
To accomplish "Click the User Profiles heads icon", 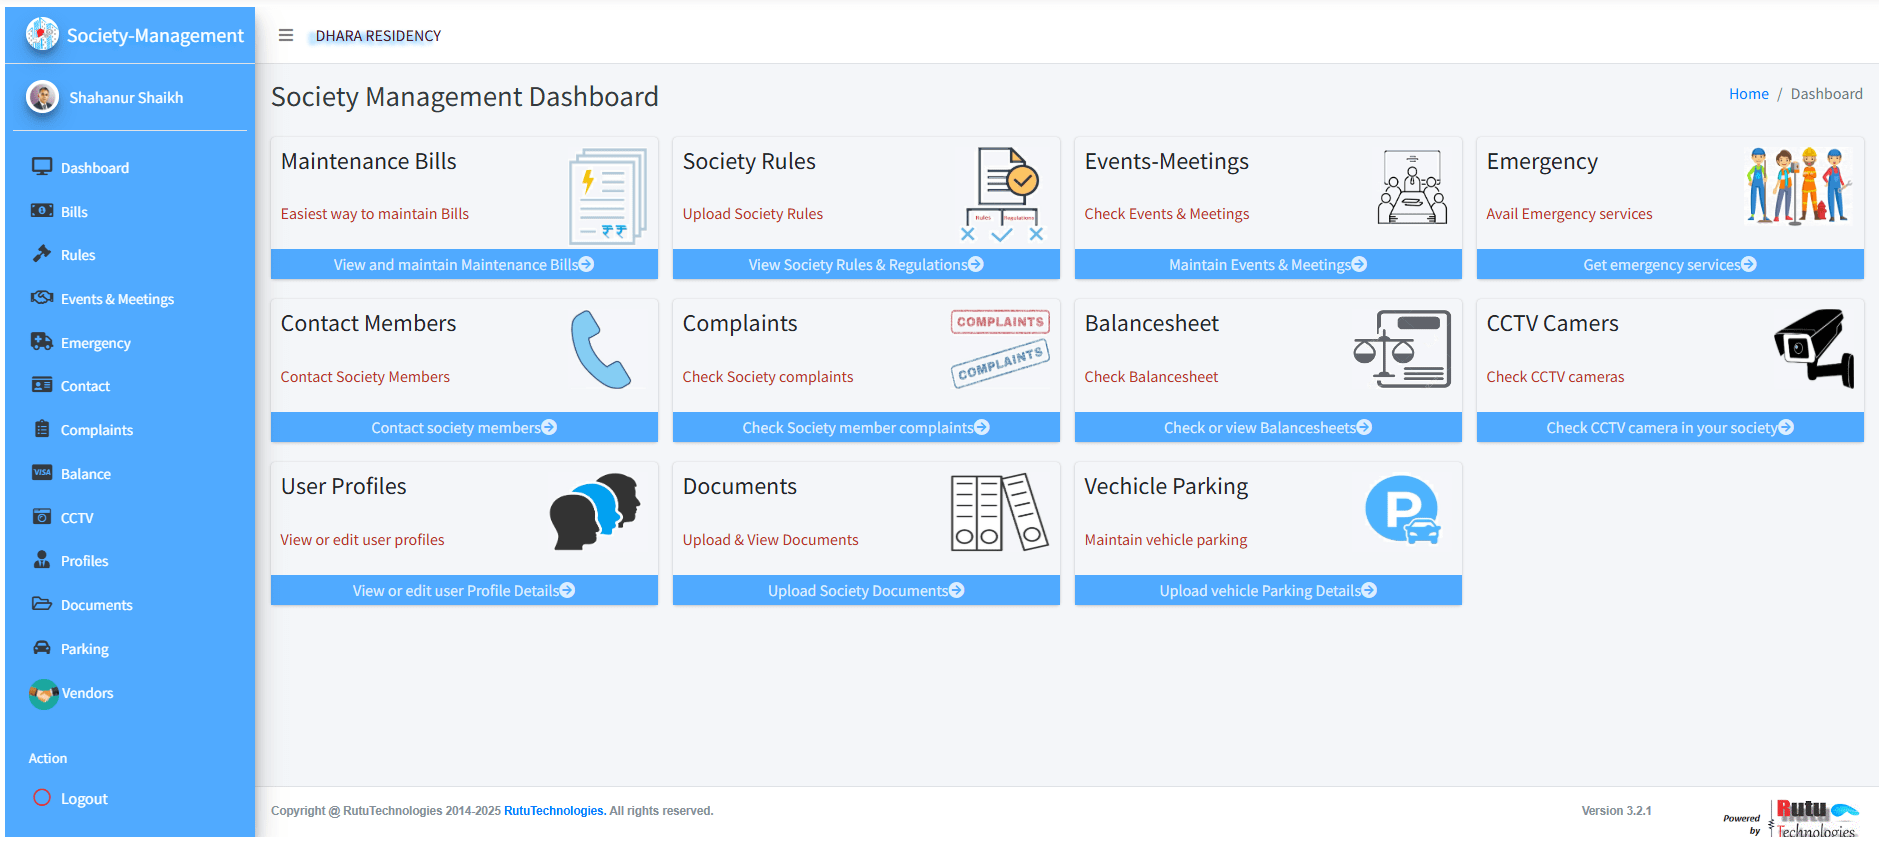I will [x=595, y=511].
